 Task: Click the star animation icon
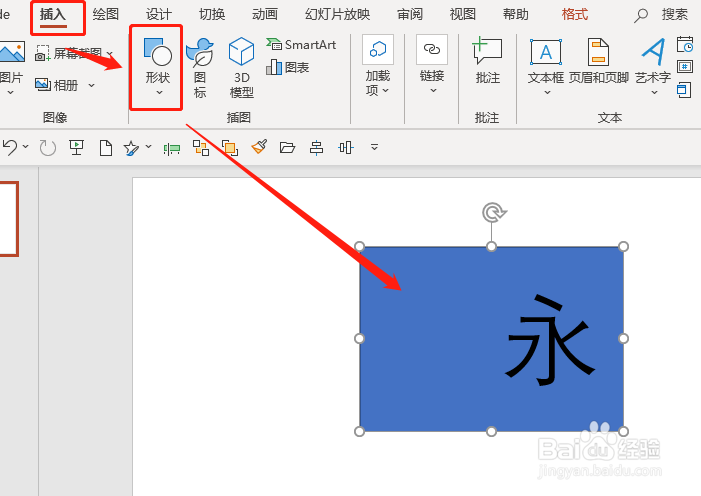pos(131,148)
